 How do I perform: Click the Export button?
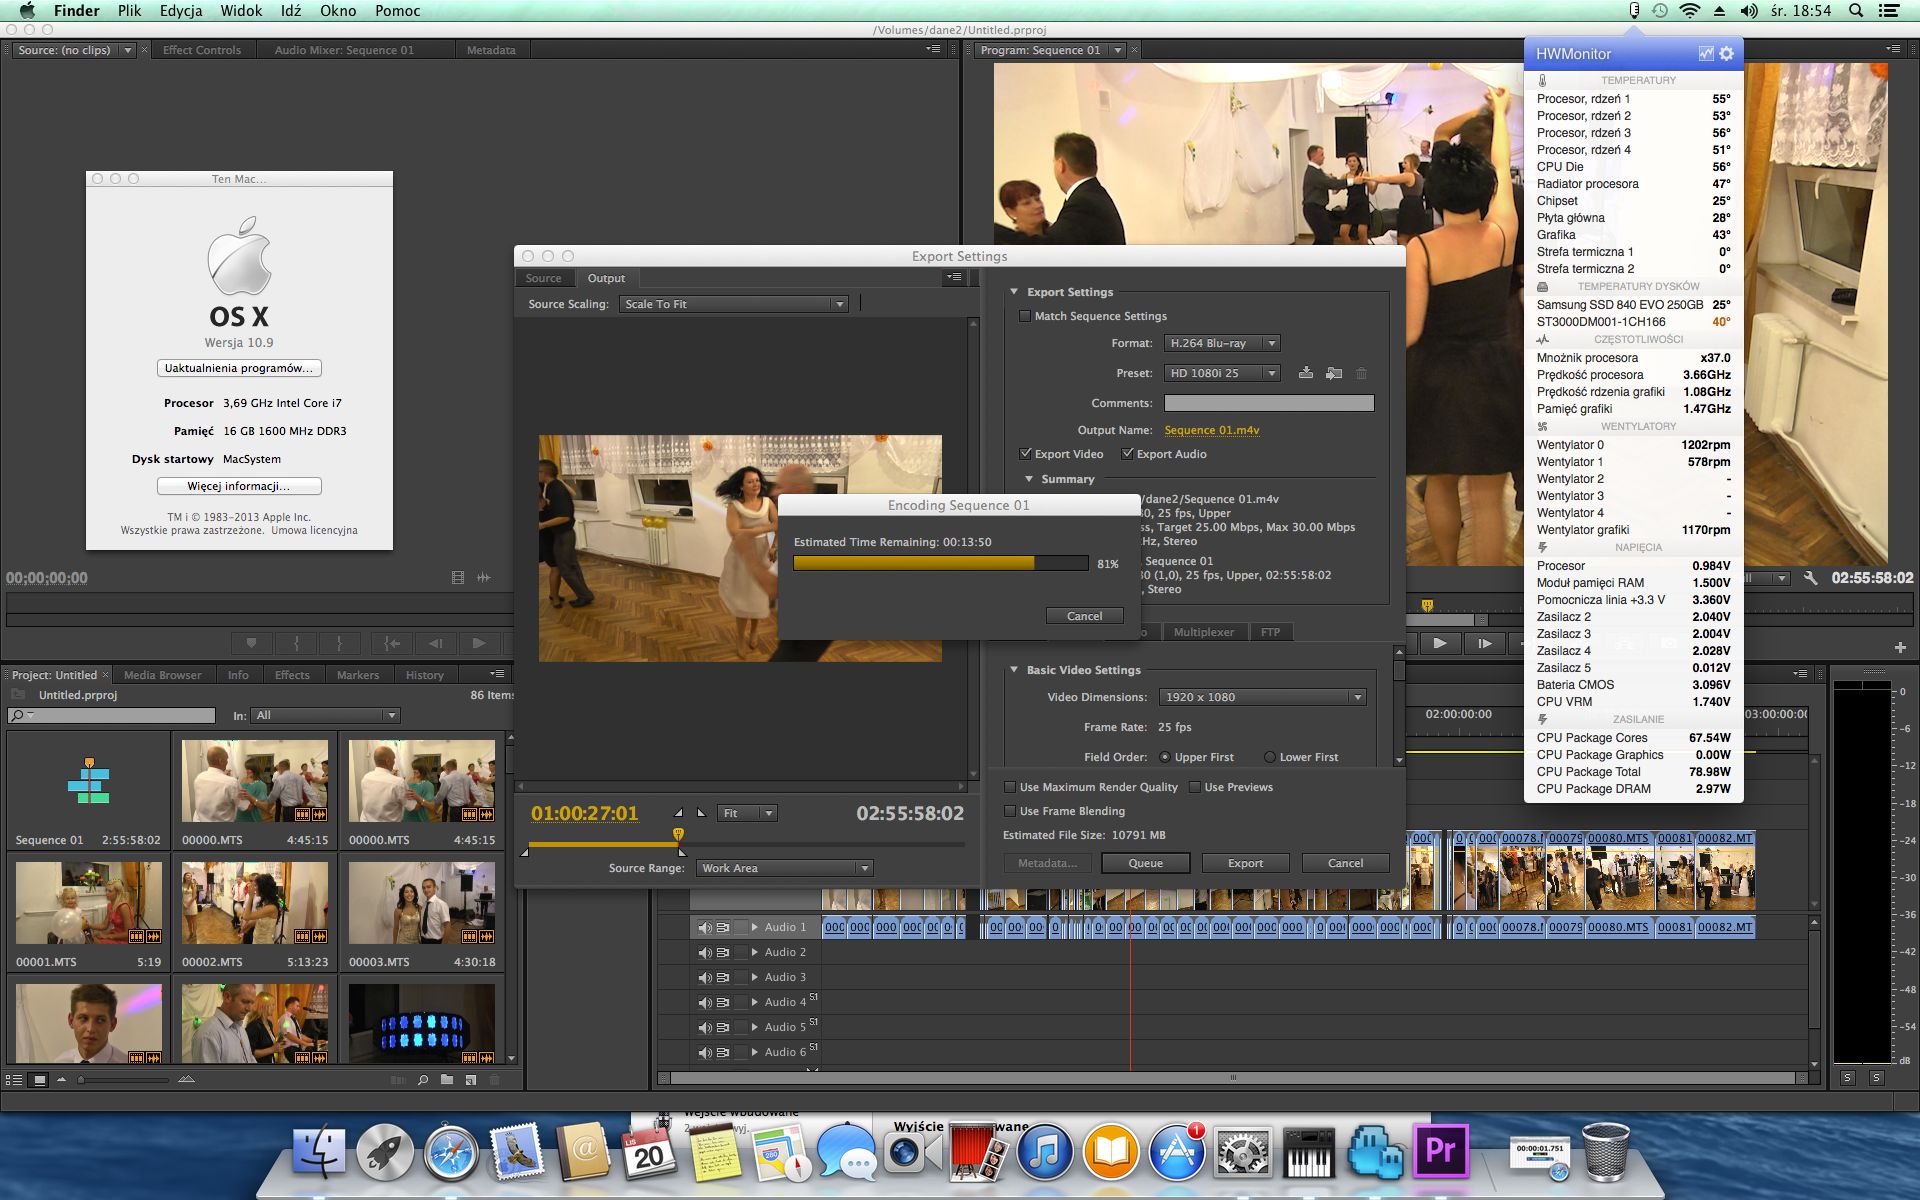click(1245, 863)
